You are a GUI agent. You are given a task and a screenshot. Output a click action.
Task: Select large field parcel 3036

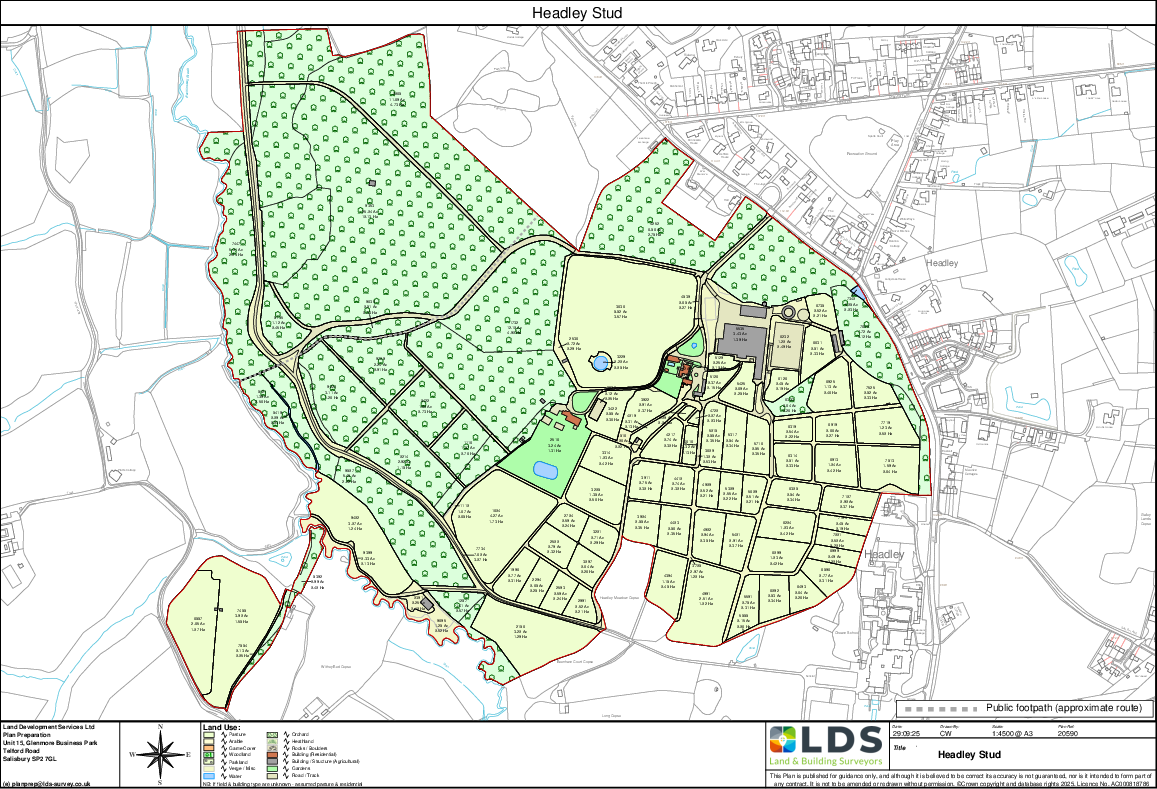tap(620, 310)
